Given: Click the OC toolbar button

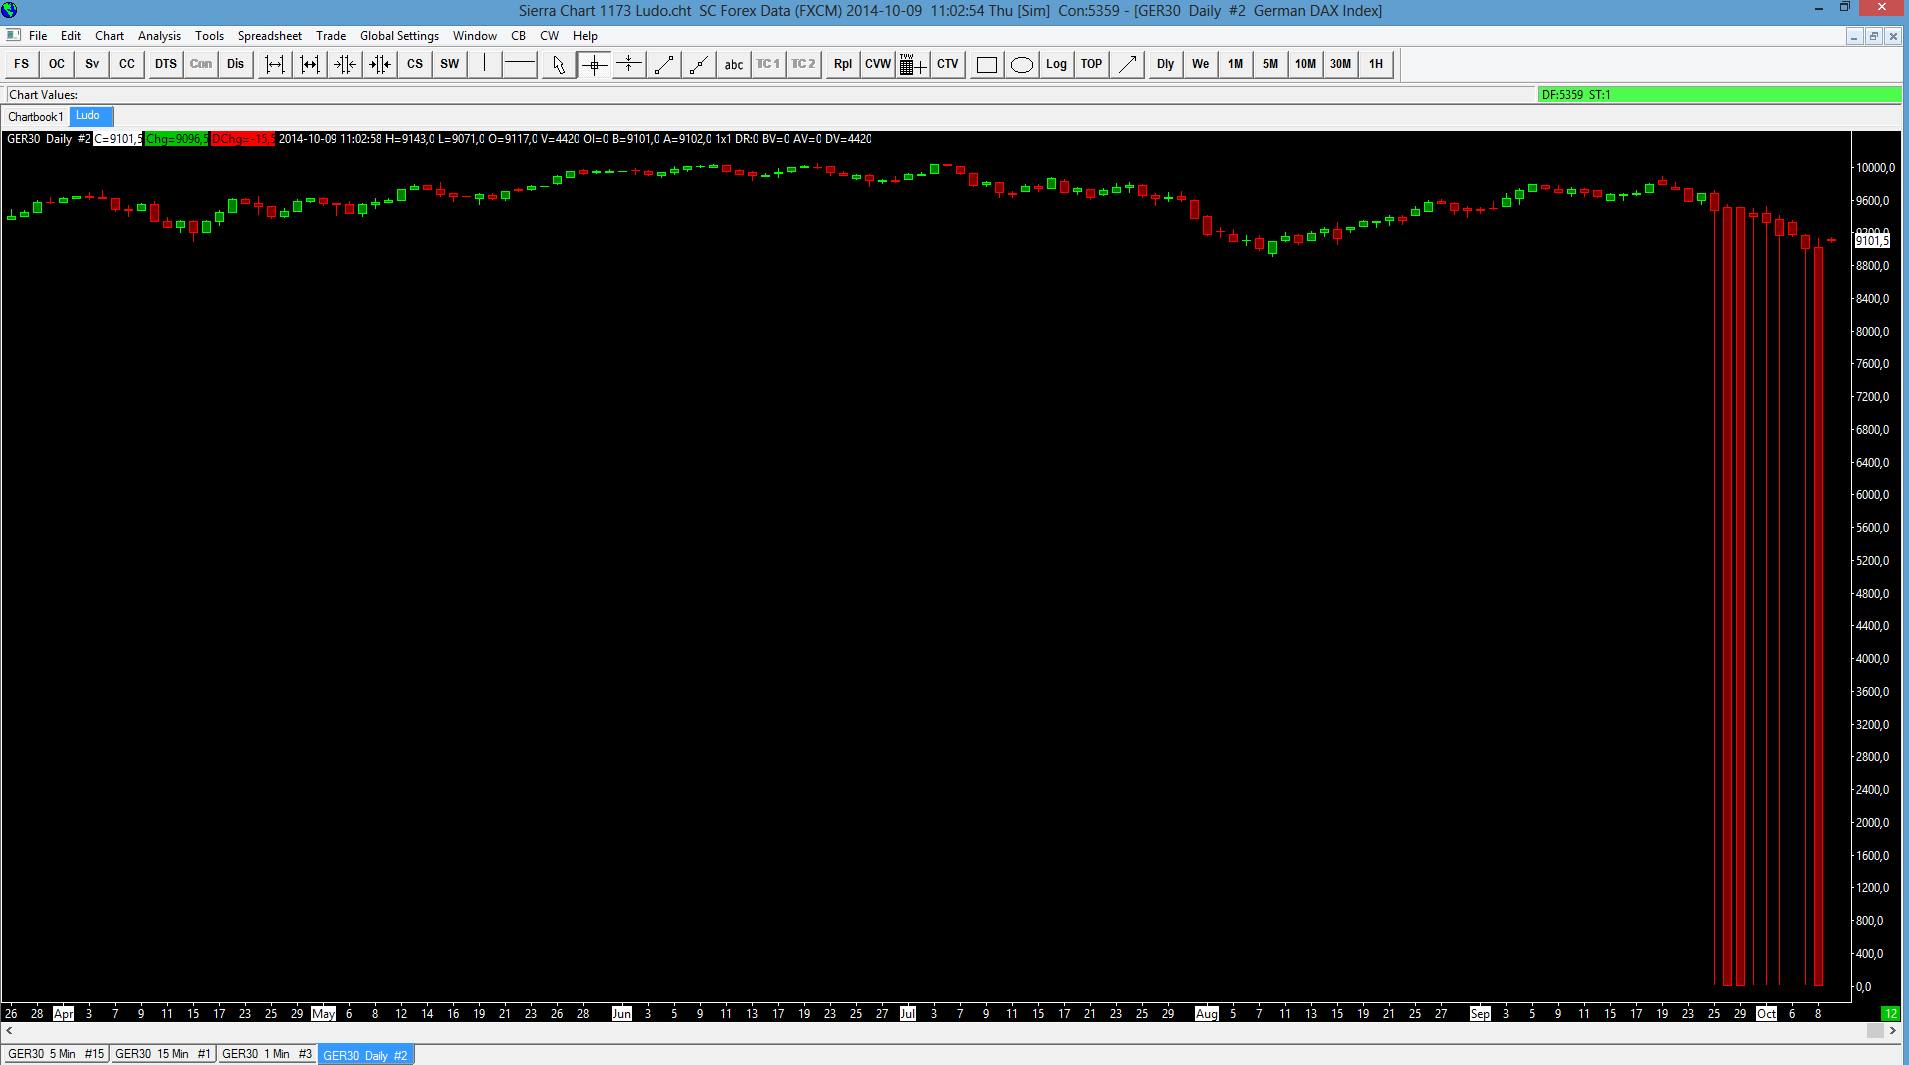Looking at the screenshot, I should tap(57, 64).
